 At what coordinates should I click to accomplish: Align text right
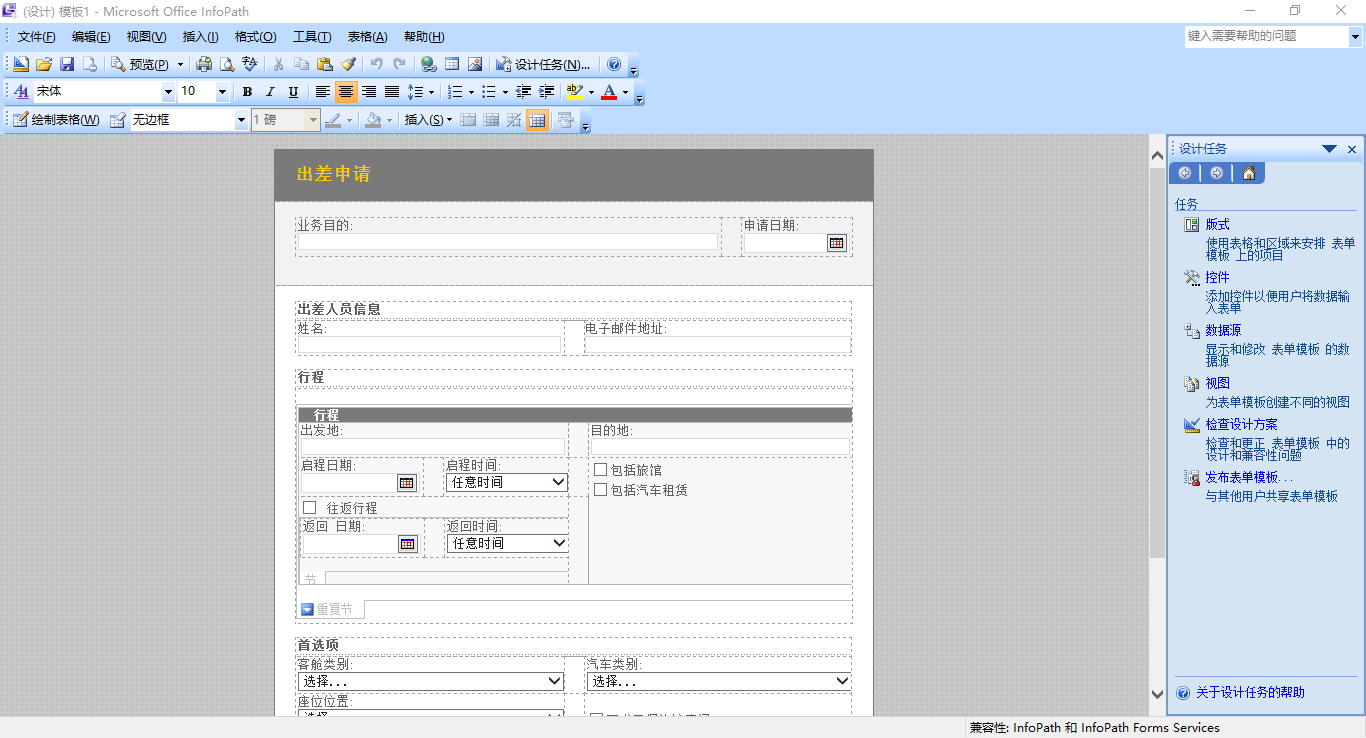click(x=369, y=92)
